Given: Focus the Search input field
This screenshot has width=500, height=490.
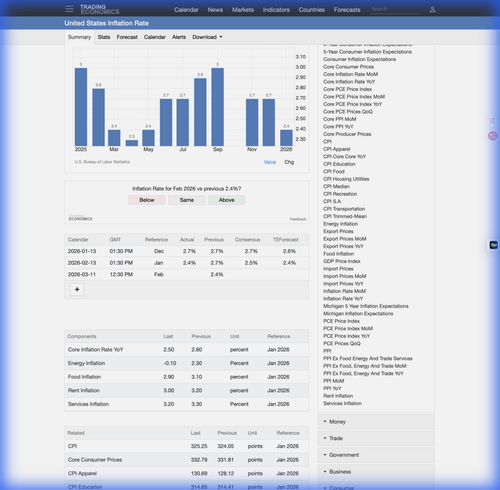Looking at the screenshot, I should point(395,9).
